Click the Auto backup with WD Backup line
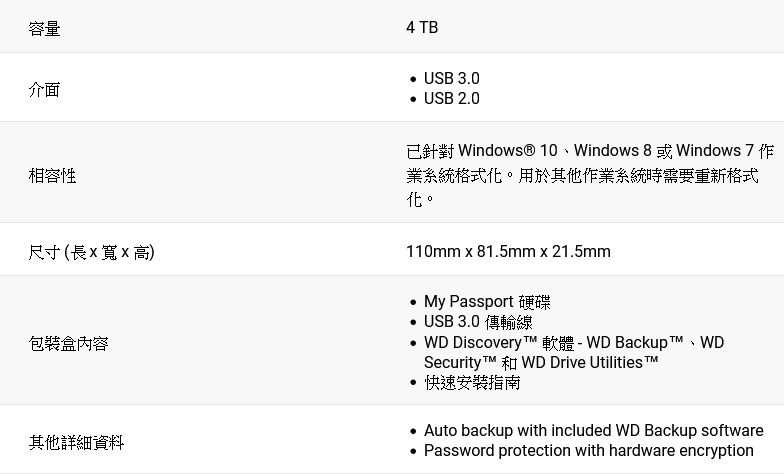This screenshot has height=474, width=784. [593, 430]
